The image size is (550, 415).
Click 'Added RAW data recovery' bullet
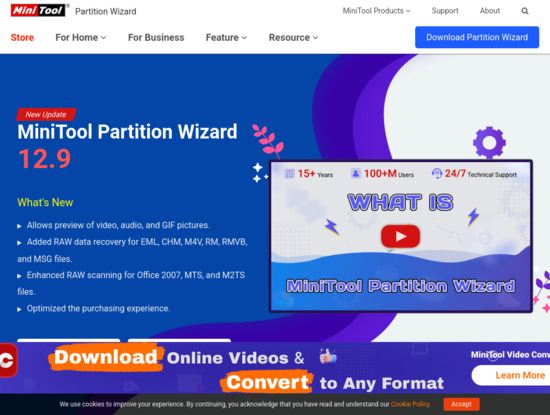tap(133, 250)
